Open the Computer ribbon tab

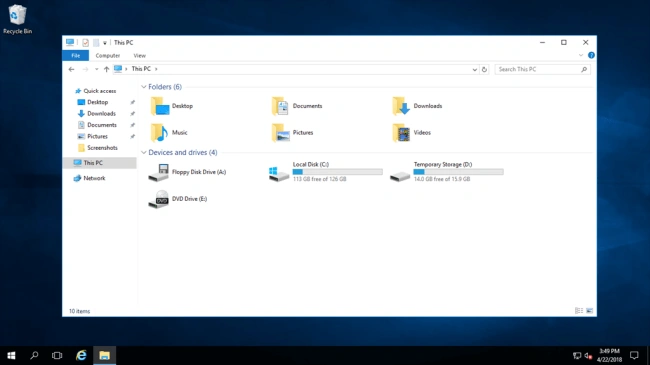(x=108, y=56)
